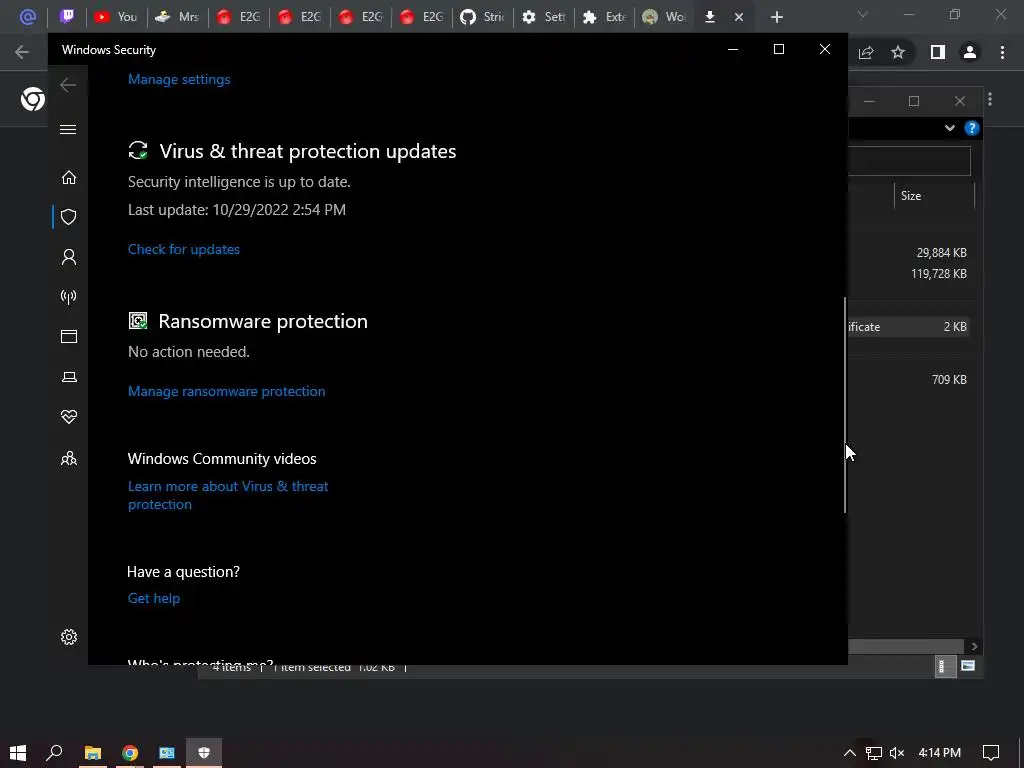
Task: Switch to the YouTube browser tab
Action: [x=116, y=17]
